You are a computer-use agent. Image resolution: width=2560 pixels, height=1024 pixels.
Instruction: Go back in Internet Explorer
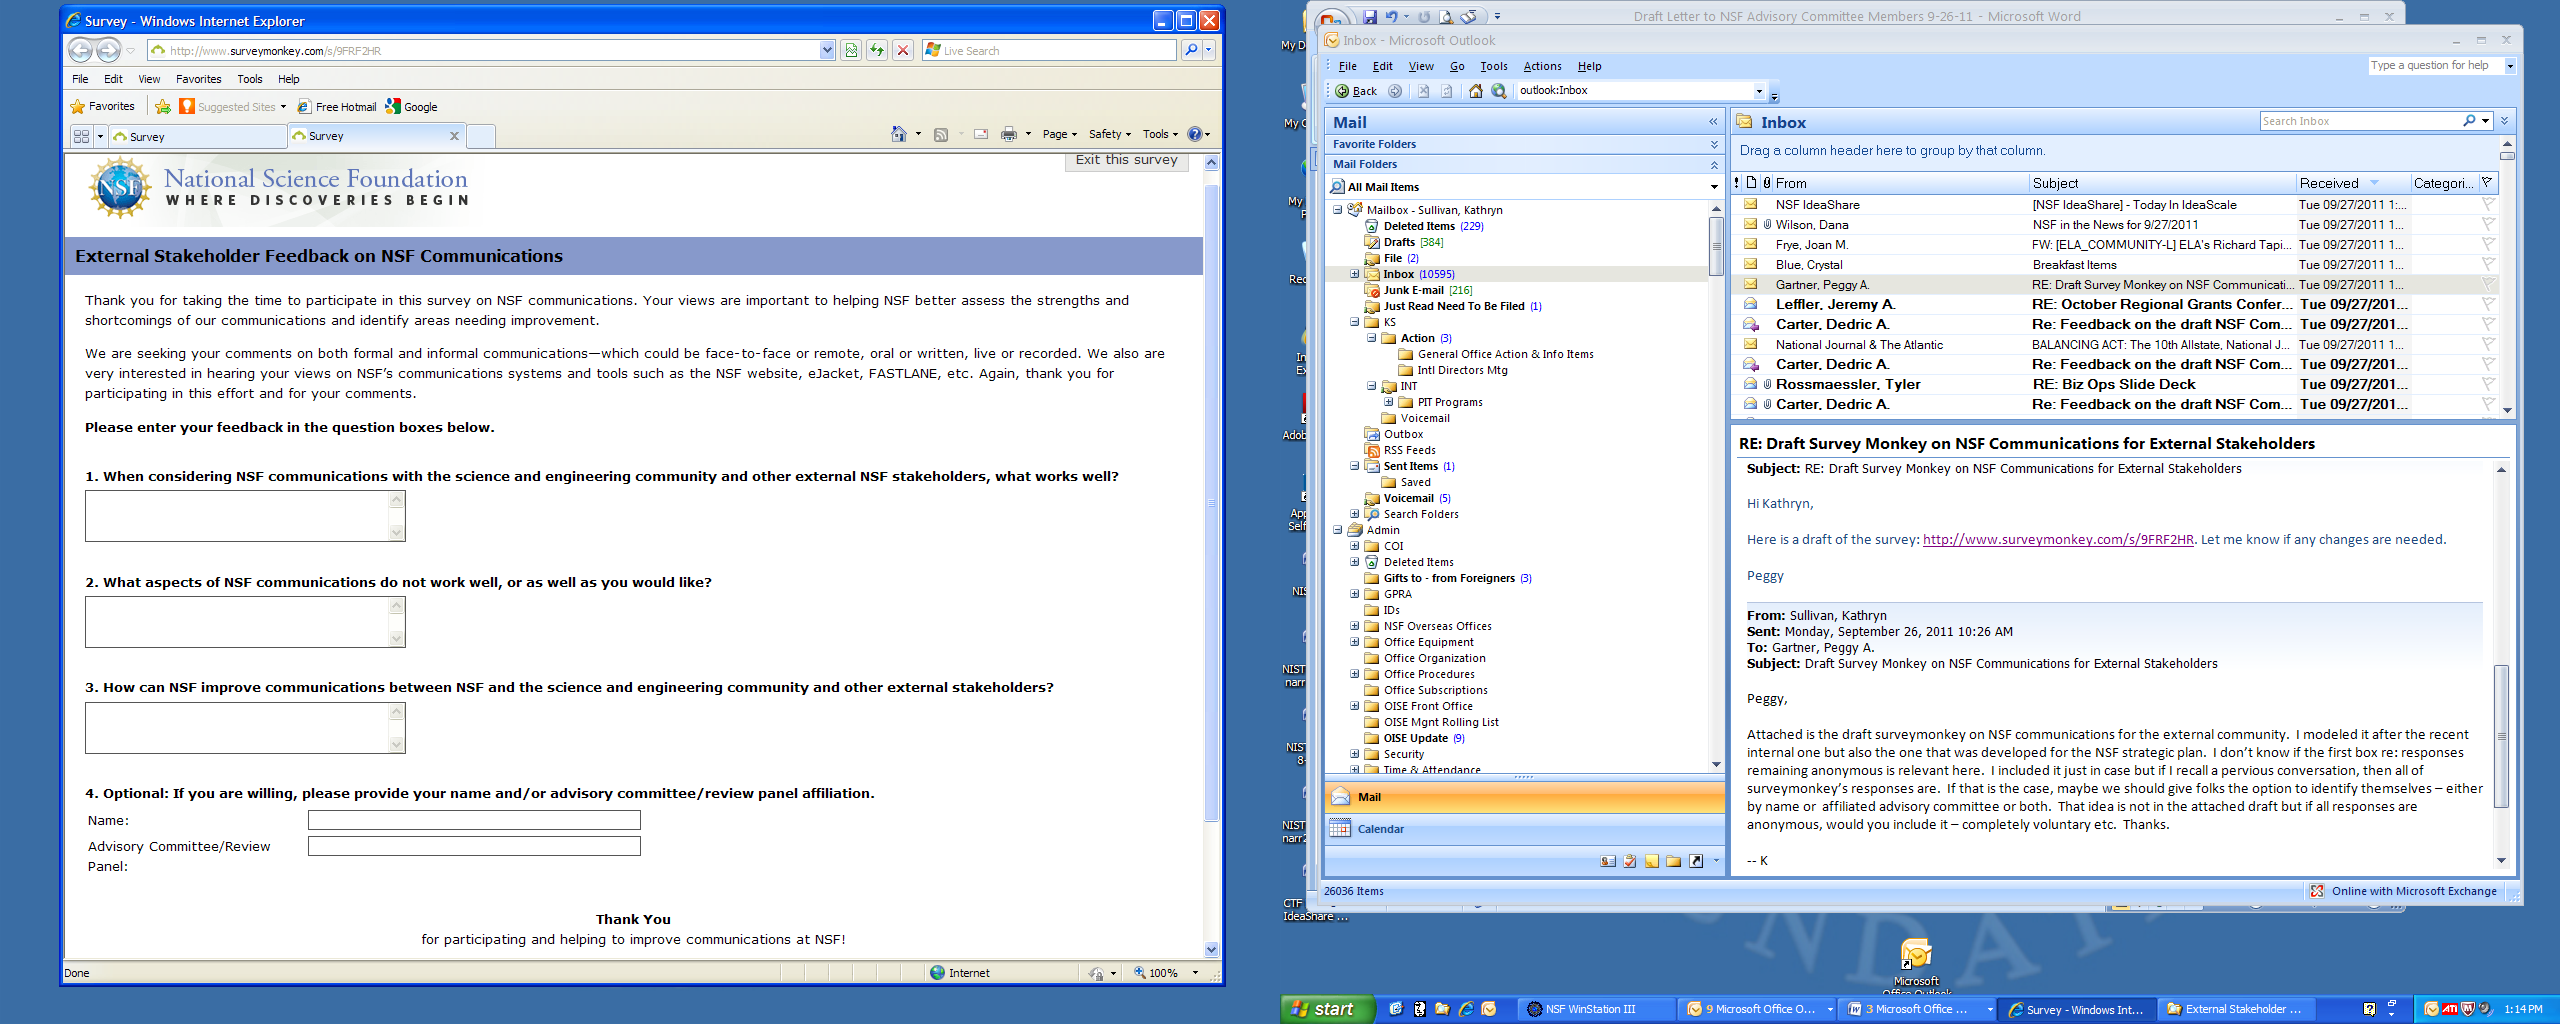point(81,50)
